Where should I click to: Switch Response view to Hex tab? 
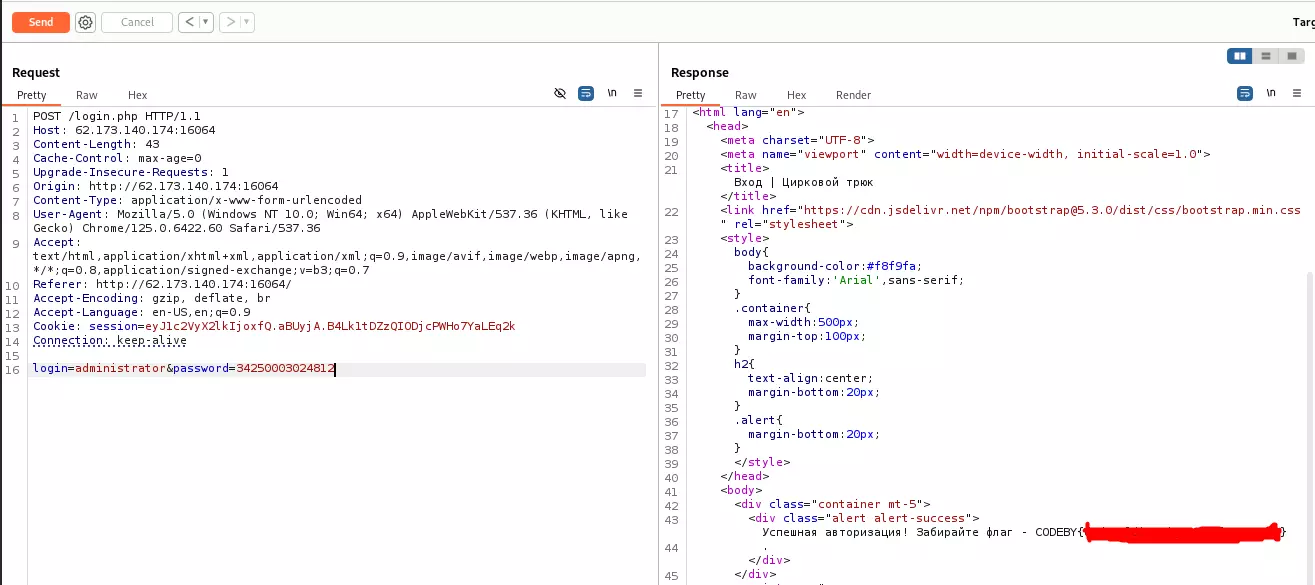click(797, 95)
